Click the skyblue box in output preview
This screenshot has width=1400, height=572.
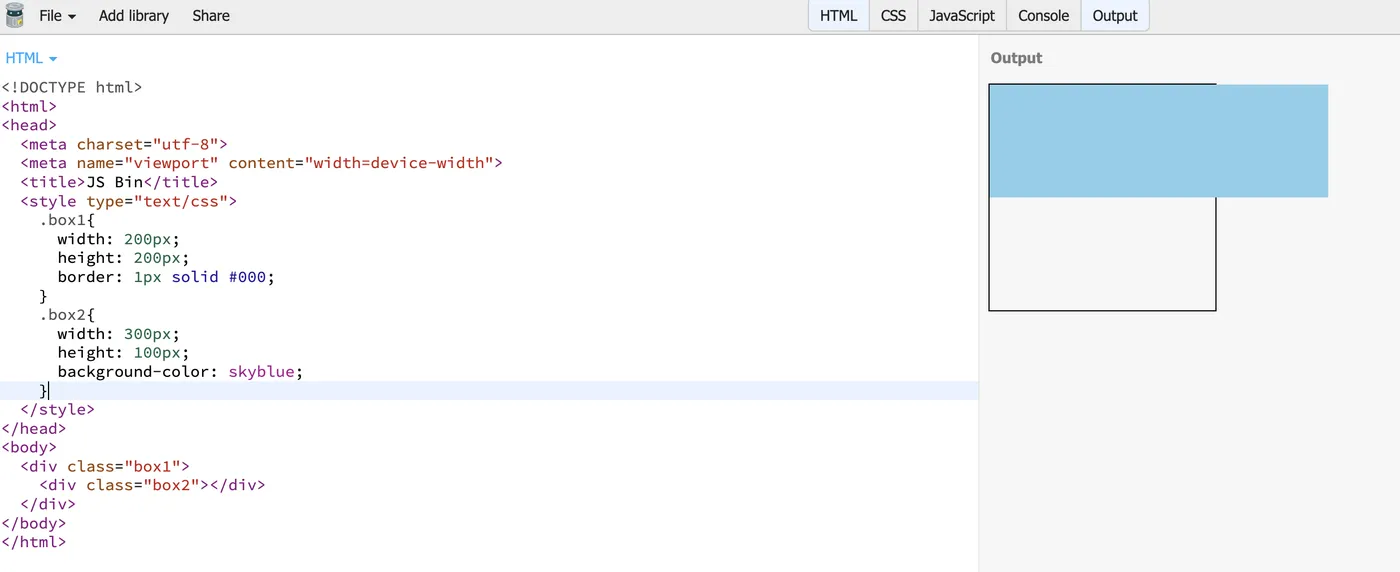pyautogui.click(x=1158, y=141)
